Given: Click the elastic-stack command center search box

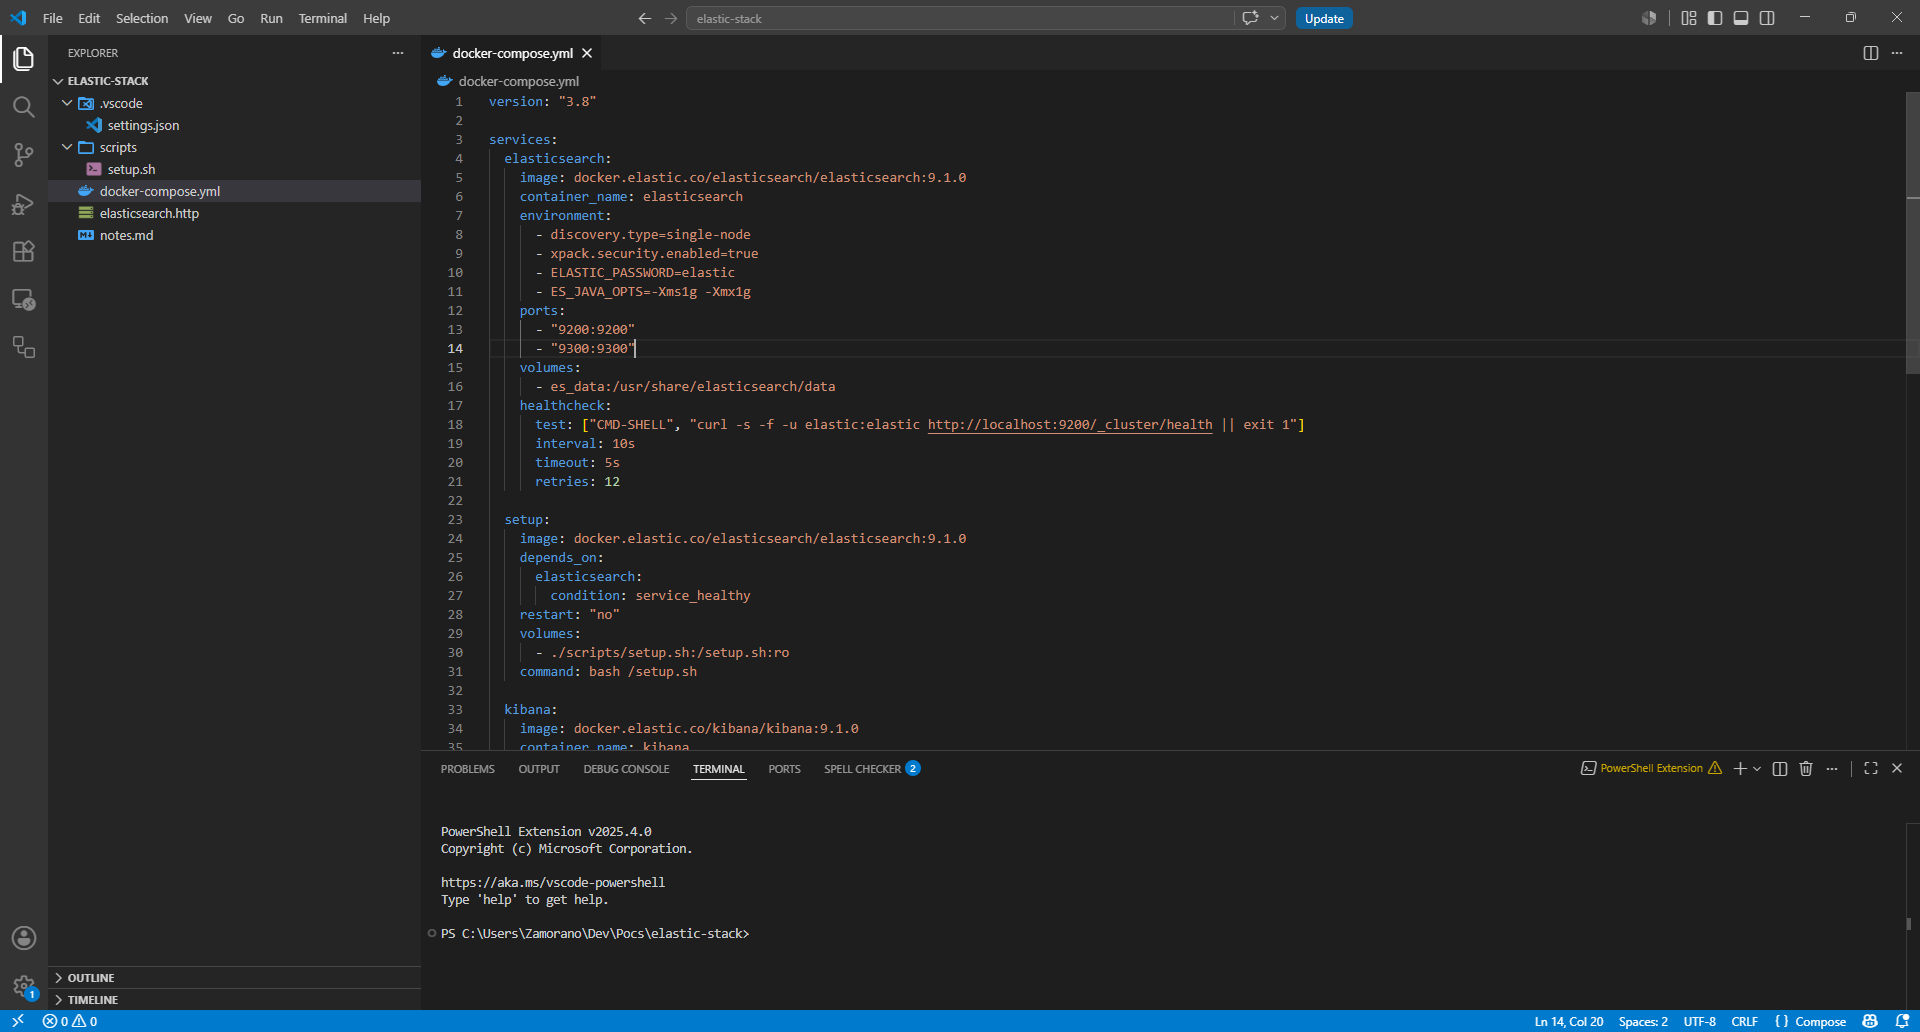Looking at the screenshot, I should (x=960, y=18).
